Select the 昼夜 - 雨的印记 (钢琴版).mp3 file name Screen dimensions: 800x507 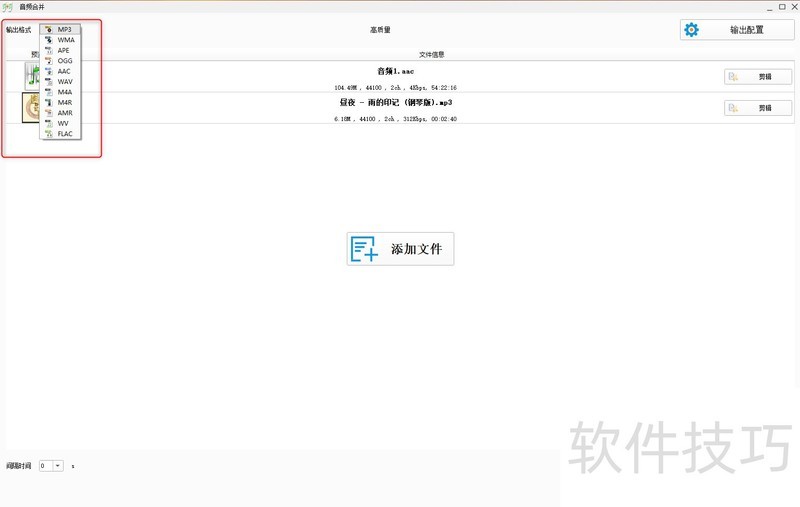(396, 103)
